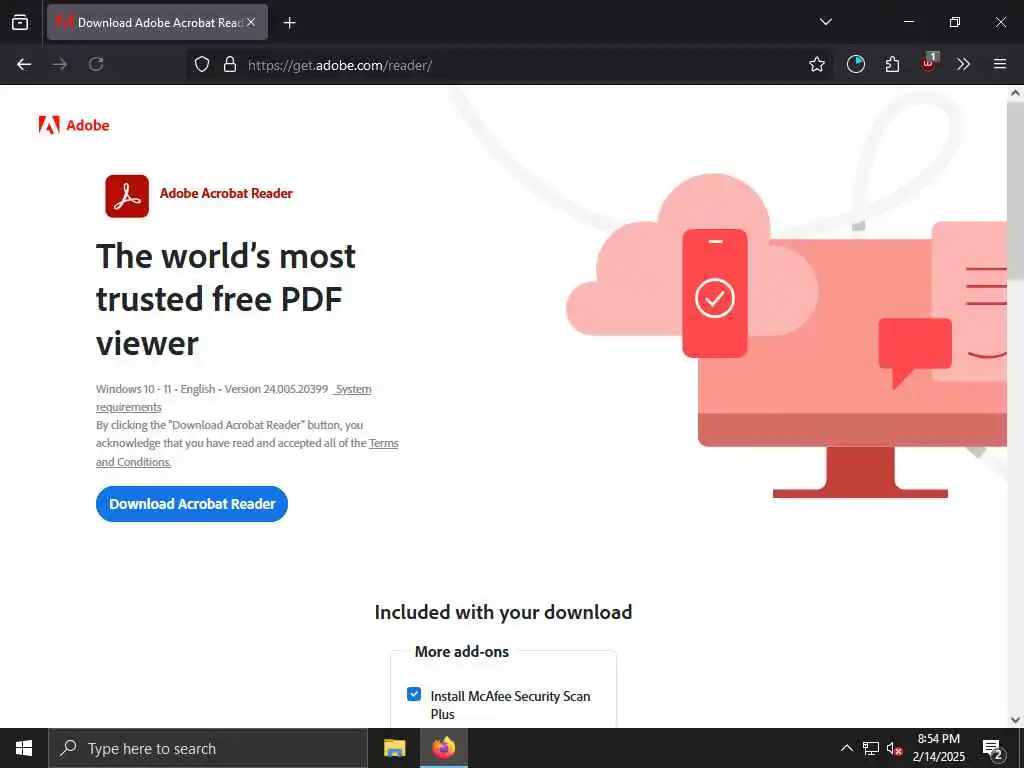Click the 'Adobe Acrobat Reader' product name text
1024x768 pixels.
tap(226, 193)
